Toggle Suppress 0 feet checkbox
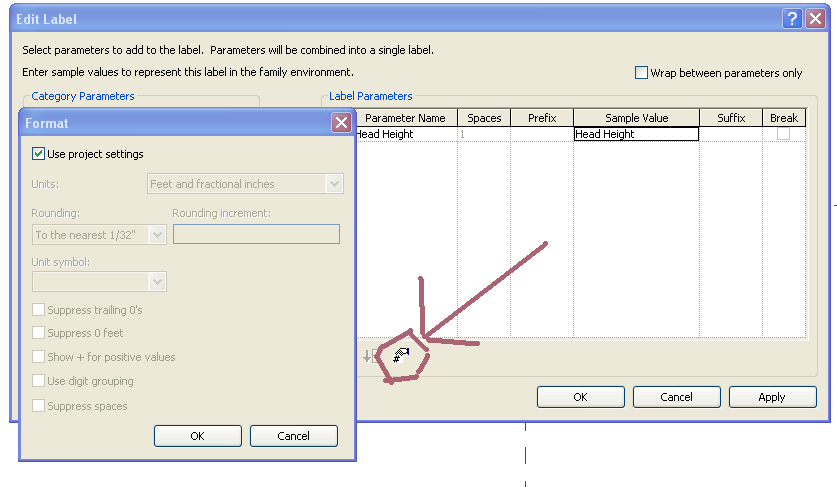837x487 pixels. 38,333
